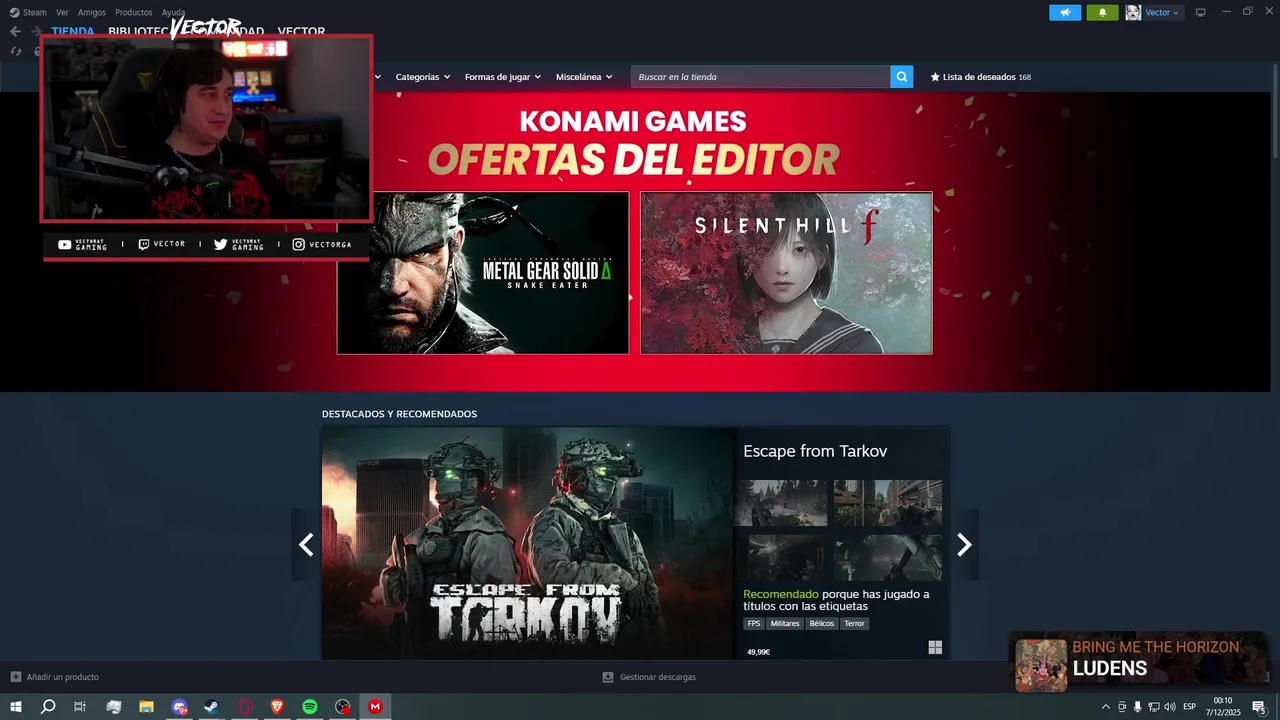
Task: Open the Ver menu
Action: pos(62,12)
